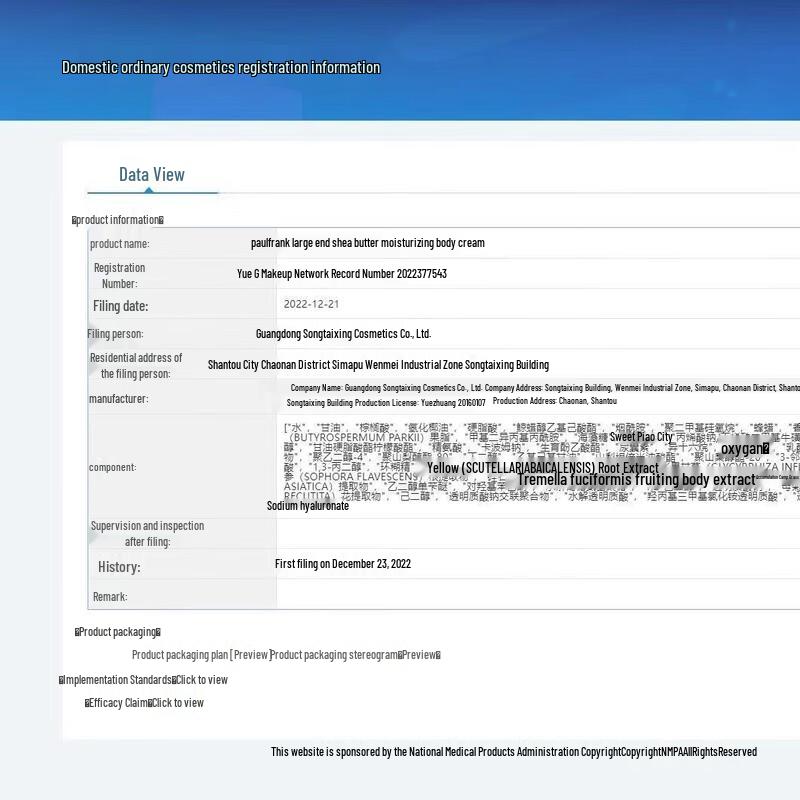Click the registration number Yue G record
The image size is (800, 800).
coord(341,274)
